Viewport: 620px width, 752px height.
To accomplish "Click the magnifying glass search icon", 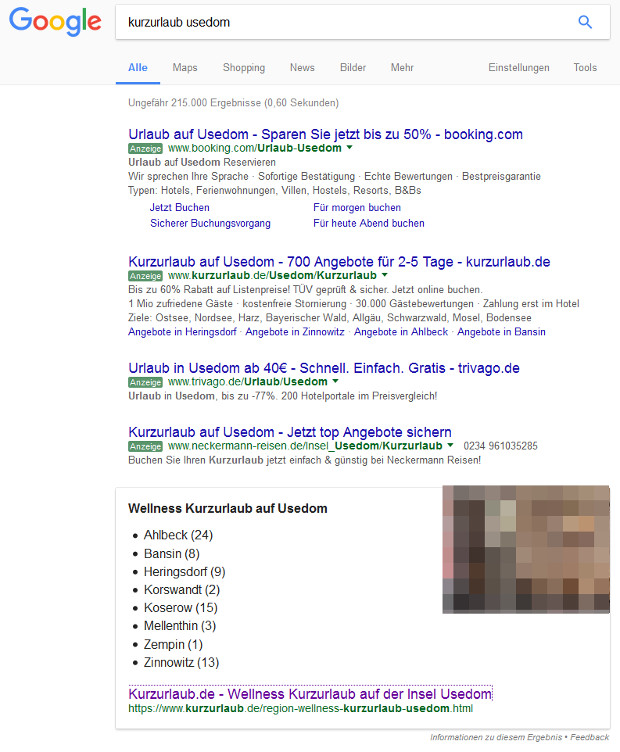I will [585, 22].
